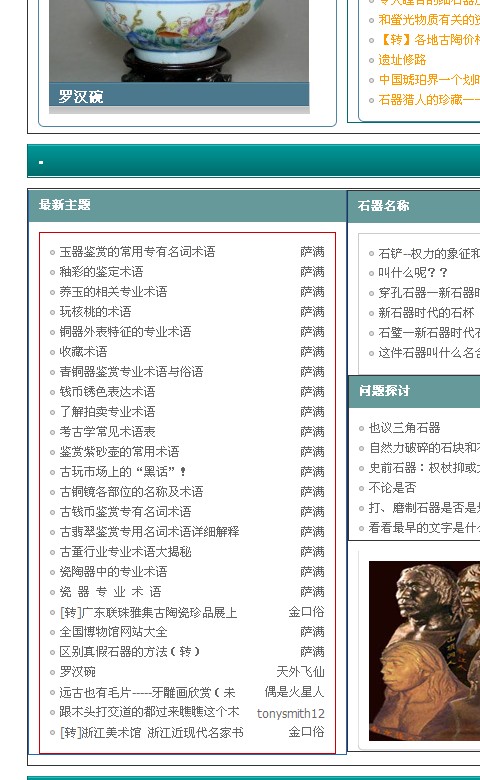Click the author name tonysmith12
The height and width of the screenshot is (780, 480).
pyautogui.click(x=290, y=713)
